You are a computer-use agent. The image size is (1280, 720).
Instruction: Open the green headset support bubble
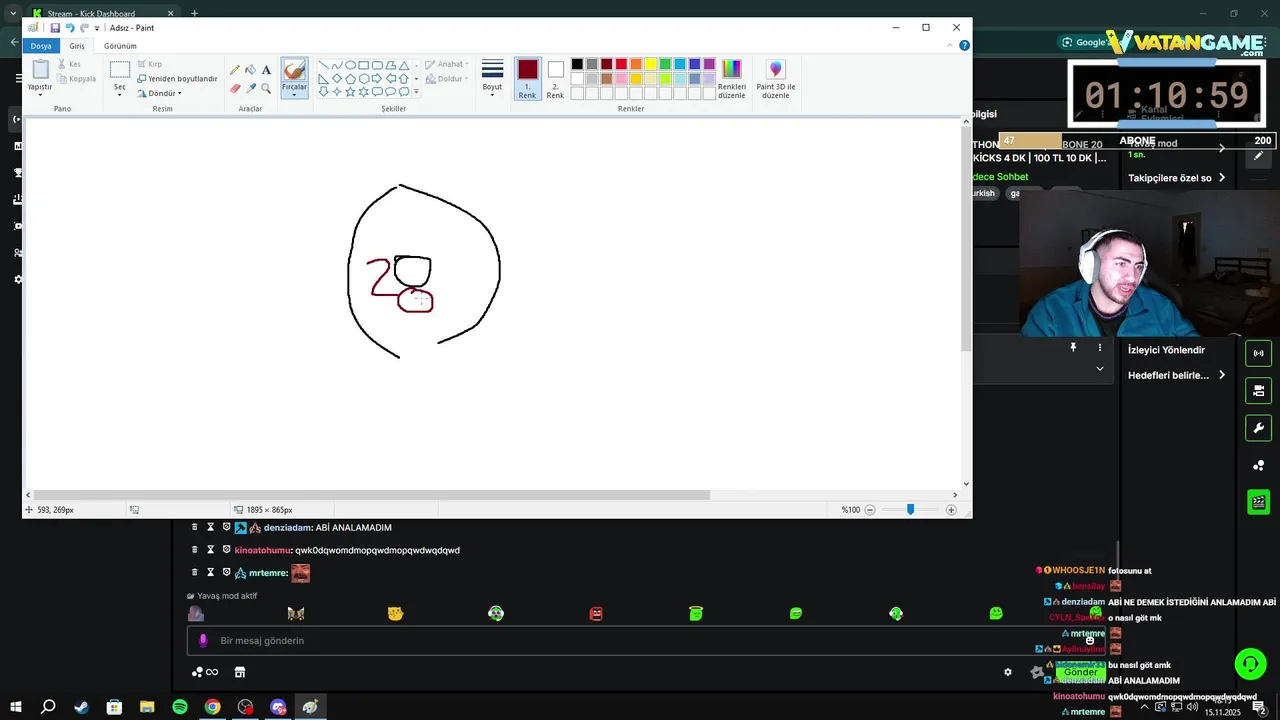(1249, 664)
